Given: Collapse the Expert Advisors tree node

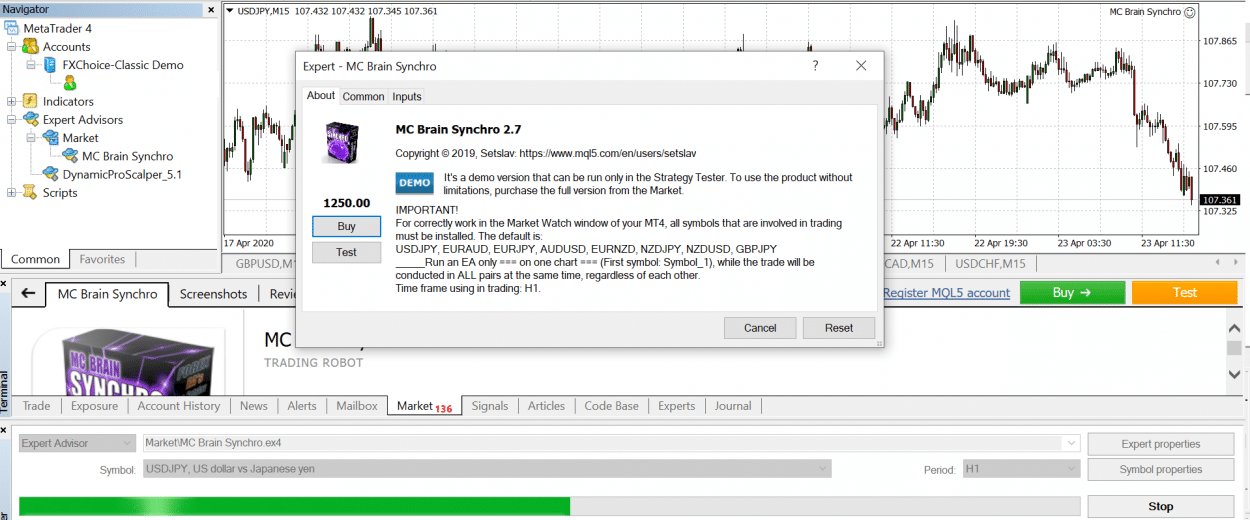Looking at the screenshot, I should [x=11, y=120].
